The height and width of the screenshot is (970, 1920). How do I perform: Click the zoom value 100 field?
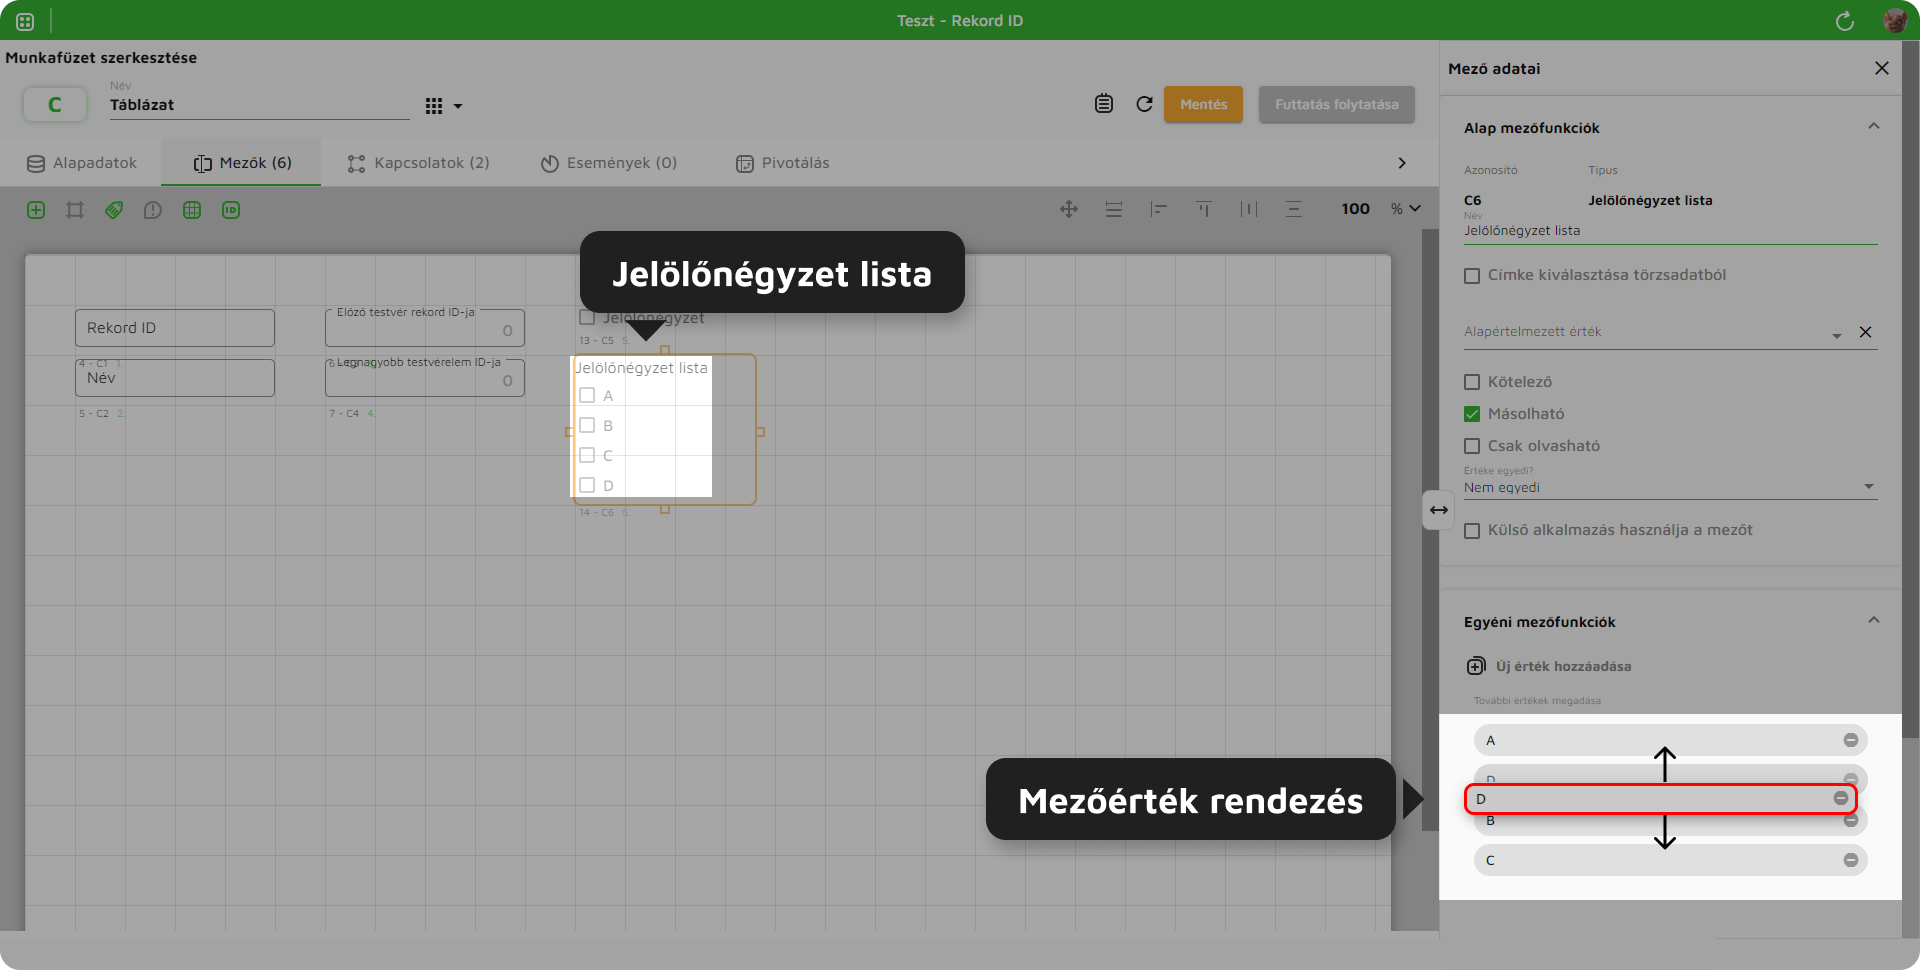pyautogui.click(x=1356, y=209)
